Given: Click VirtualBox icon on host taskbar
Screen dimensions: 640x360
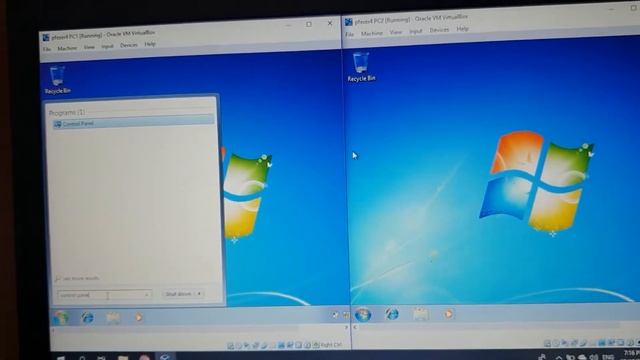Looking at the screenshot, I should 164,357.
